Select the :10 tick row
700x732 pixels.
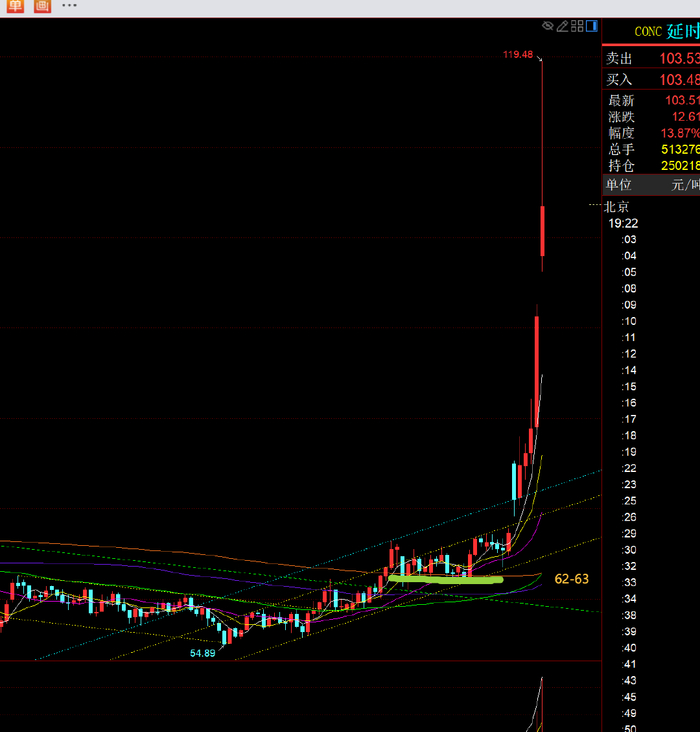tap(629, 321)
